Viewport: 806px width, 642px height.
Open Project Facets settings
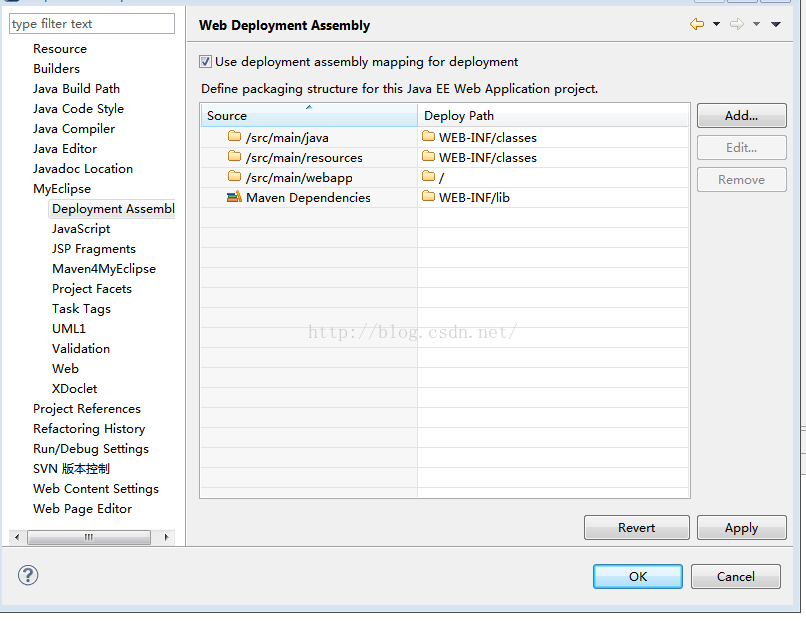(92, 289)
